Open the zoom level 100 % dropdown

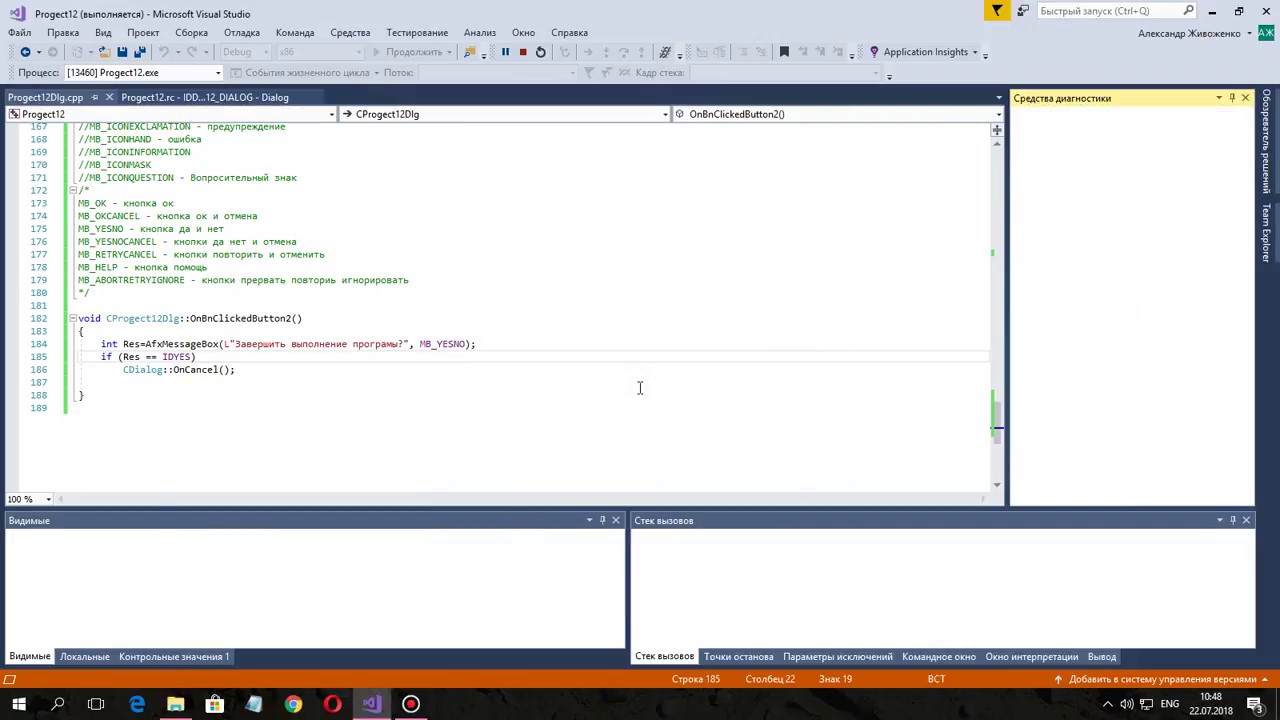point(47,499)
